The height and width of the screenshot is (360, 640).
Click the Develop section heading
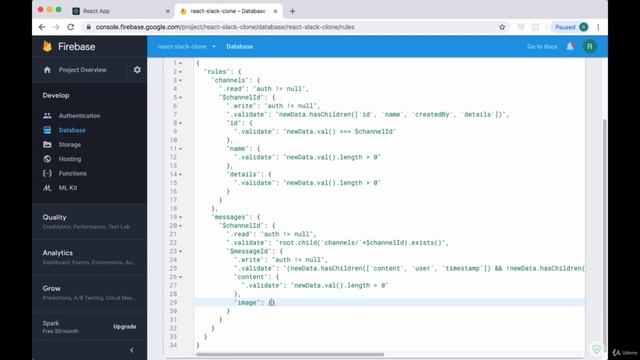[x=56, y=96]
